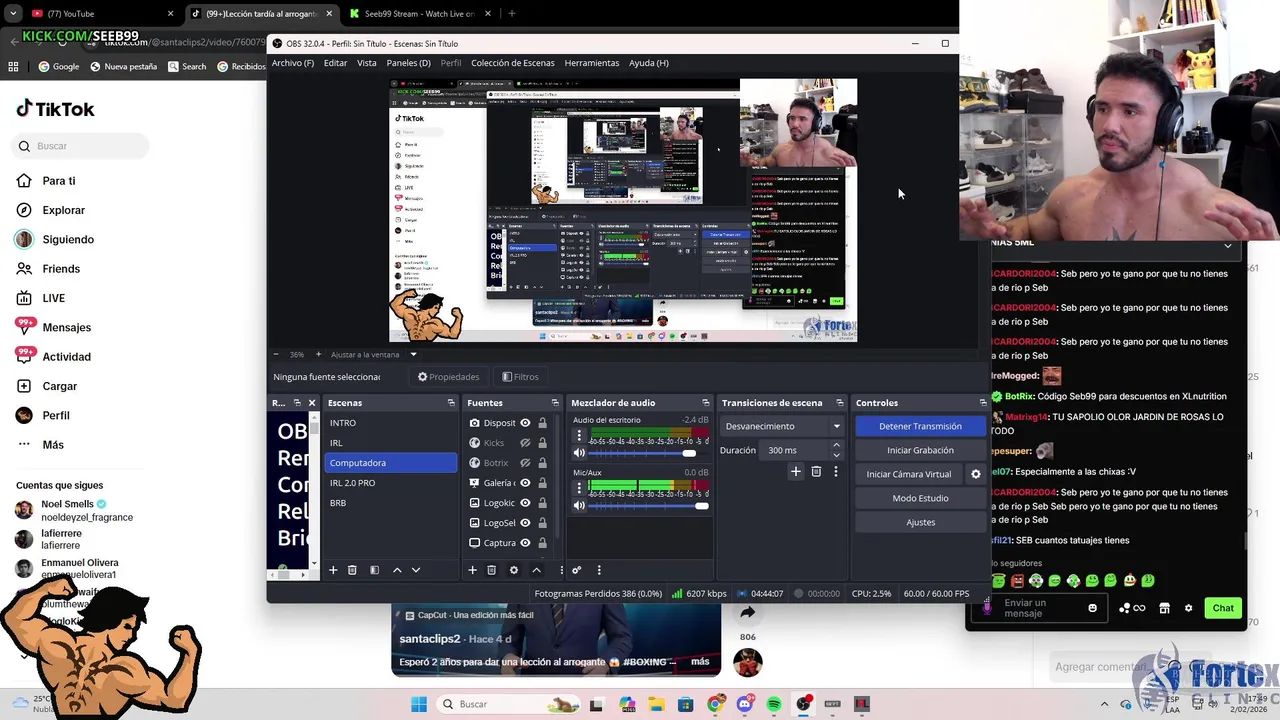This screenshot has height=720, width=1280.
Task: Open source properties gear in Fuentes toolbar
Action: [514, 570]
